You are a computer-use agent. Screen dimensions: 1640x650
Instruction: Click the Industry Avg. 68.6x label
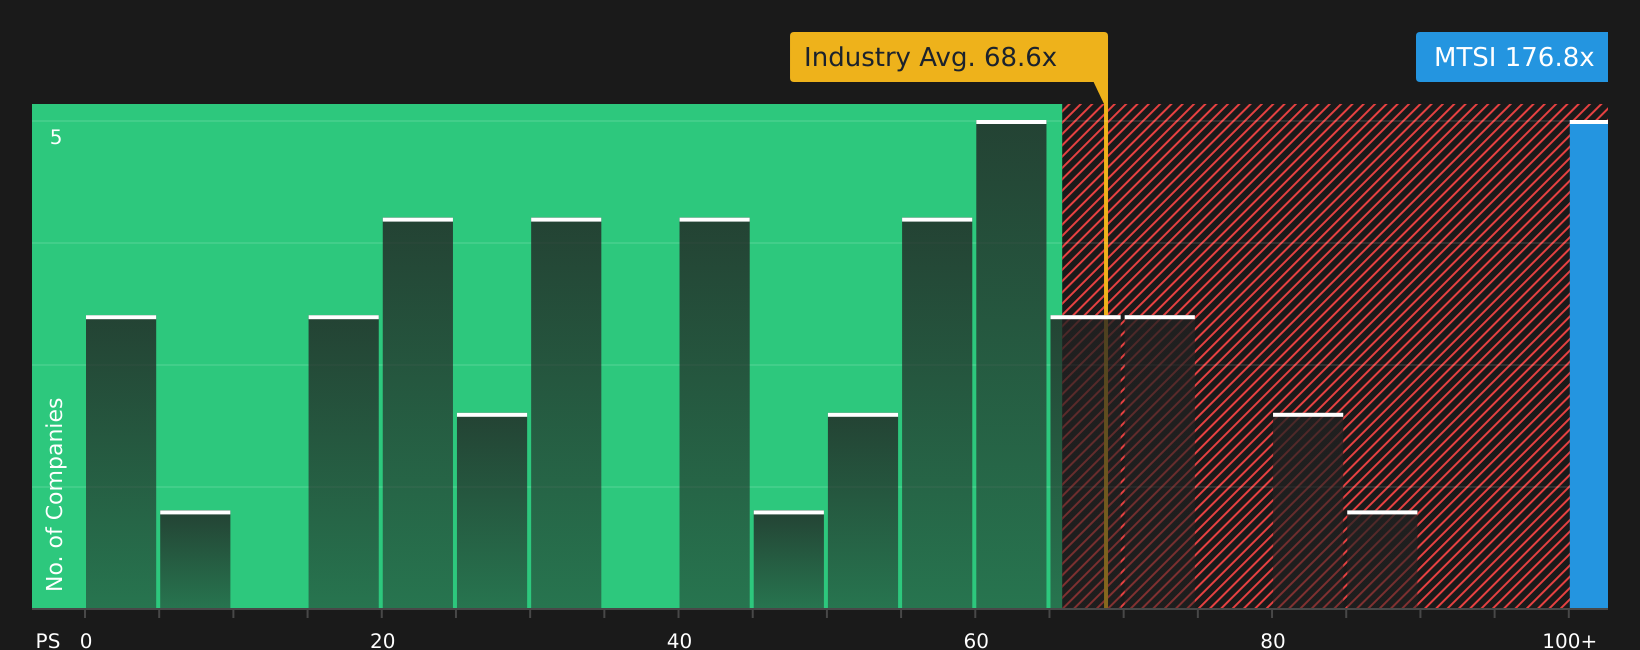[x=948, y=57]
